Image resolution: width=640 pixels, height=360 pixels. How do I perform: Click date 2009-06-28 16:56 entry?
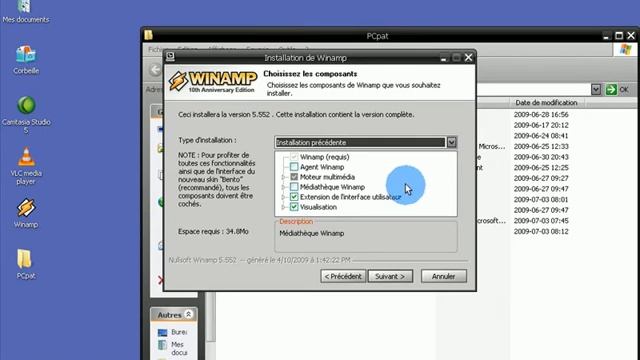point(541,115)
